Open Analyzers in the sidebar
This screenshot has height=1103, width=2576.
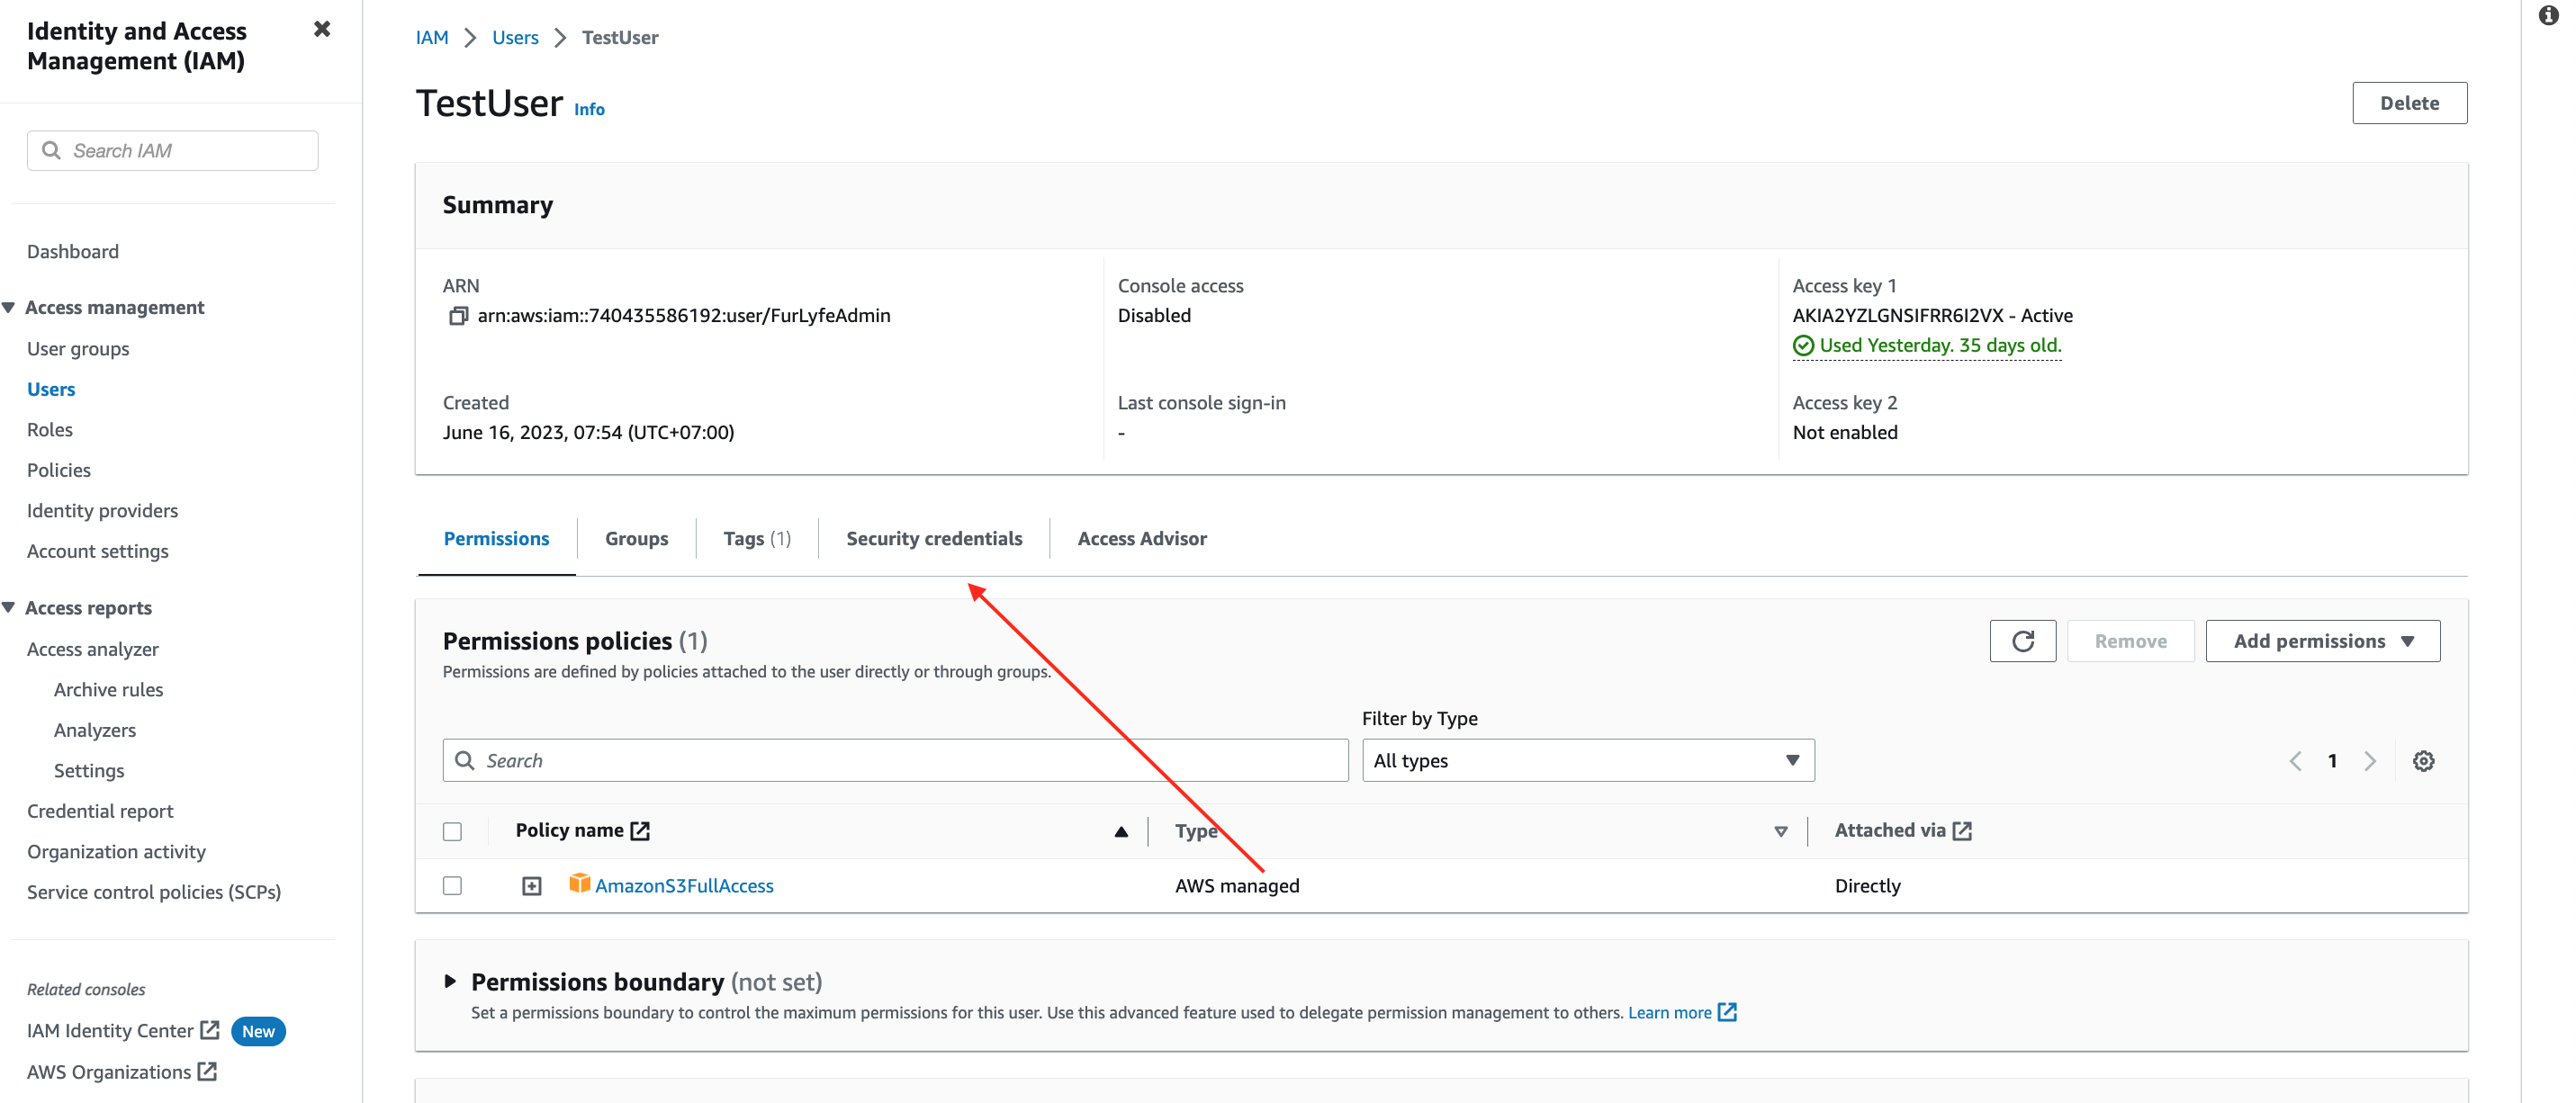pos(95,730)
